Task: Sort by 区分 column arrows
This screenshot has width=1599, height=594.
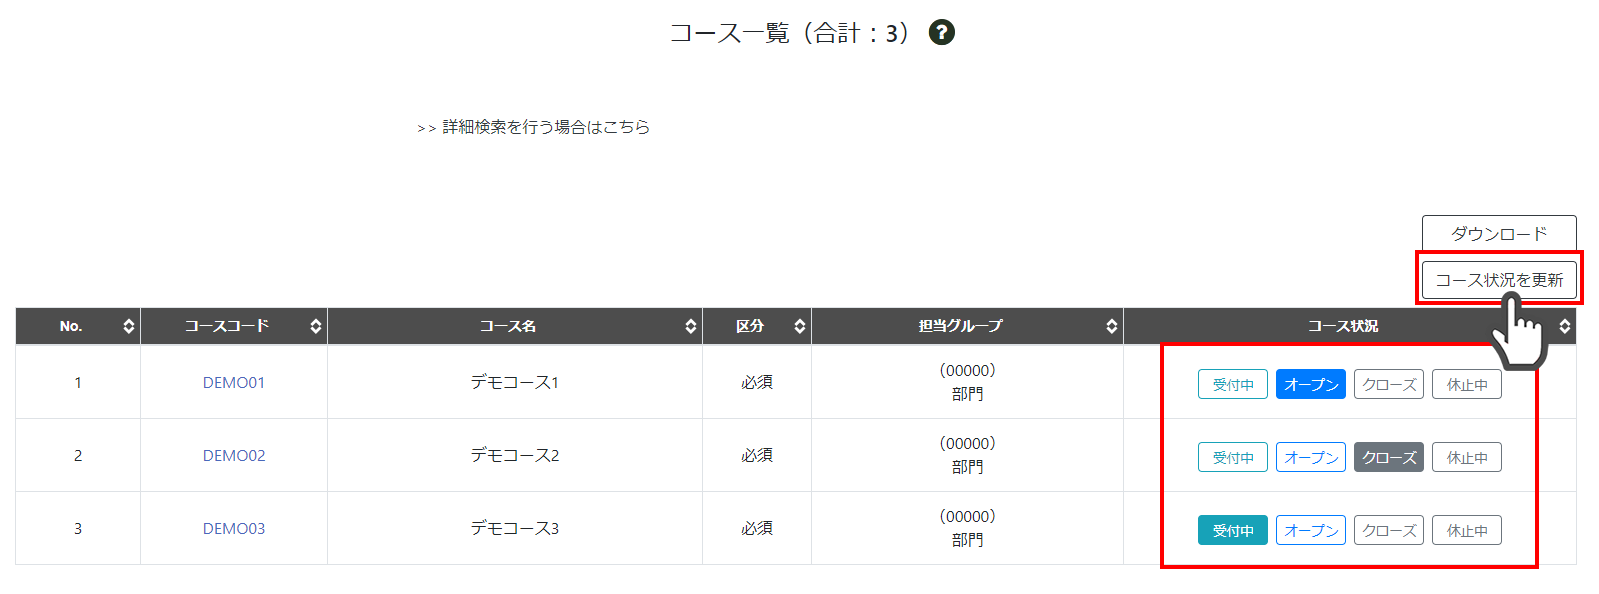Action: pos(799,326)
